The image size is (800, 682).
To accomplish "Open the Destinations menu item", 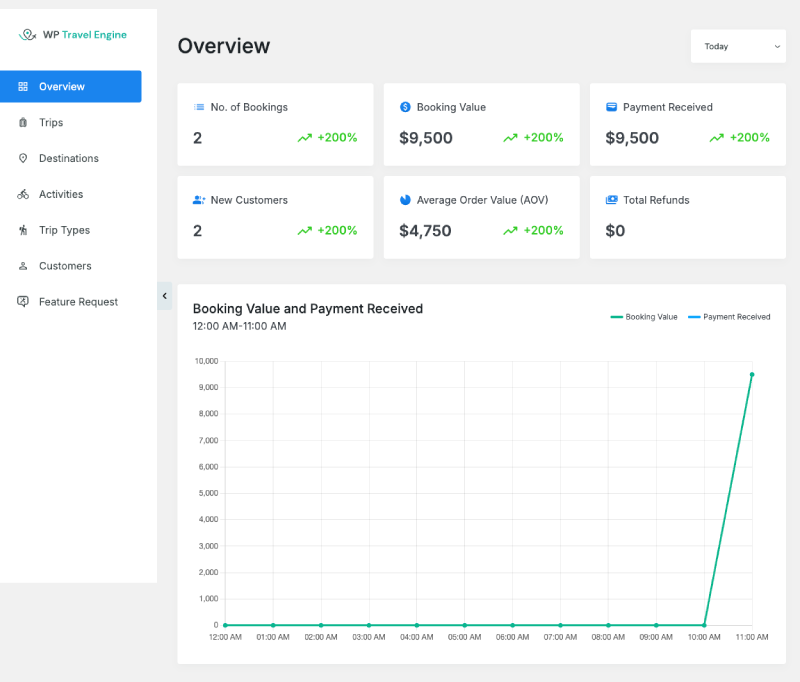I will tap(70, 158).
